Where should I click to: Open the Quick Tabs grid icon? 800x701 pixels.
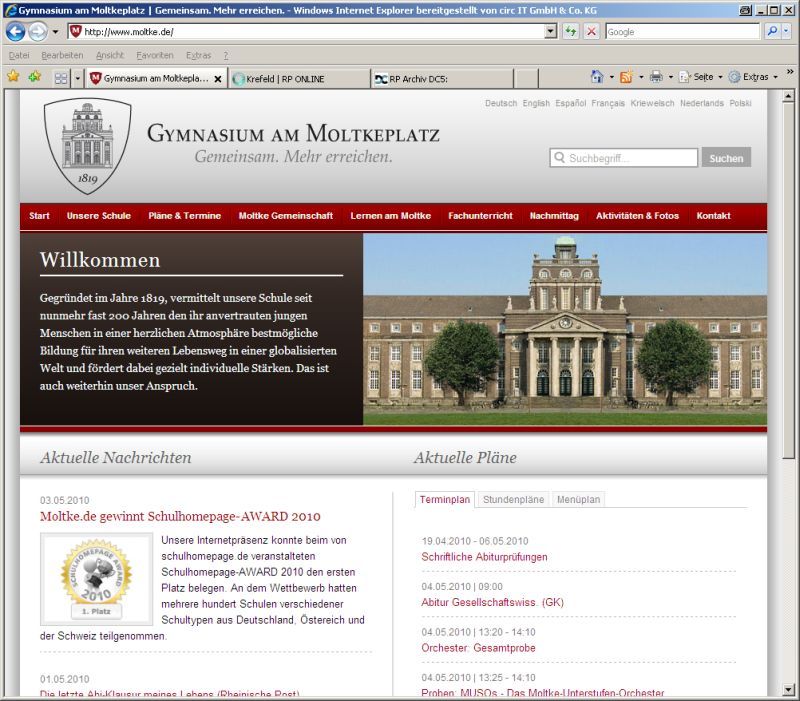point(61,78)
